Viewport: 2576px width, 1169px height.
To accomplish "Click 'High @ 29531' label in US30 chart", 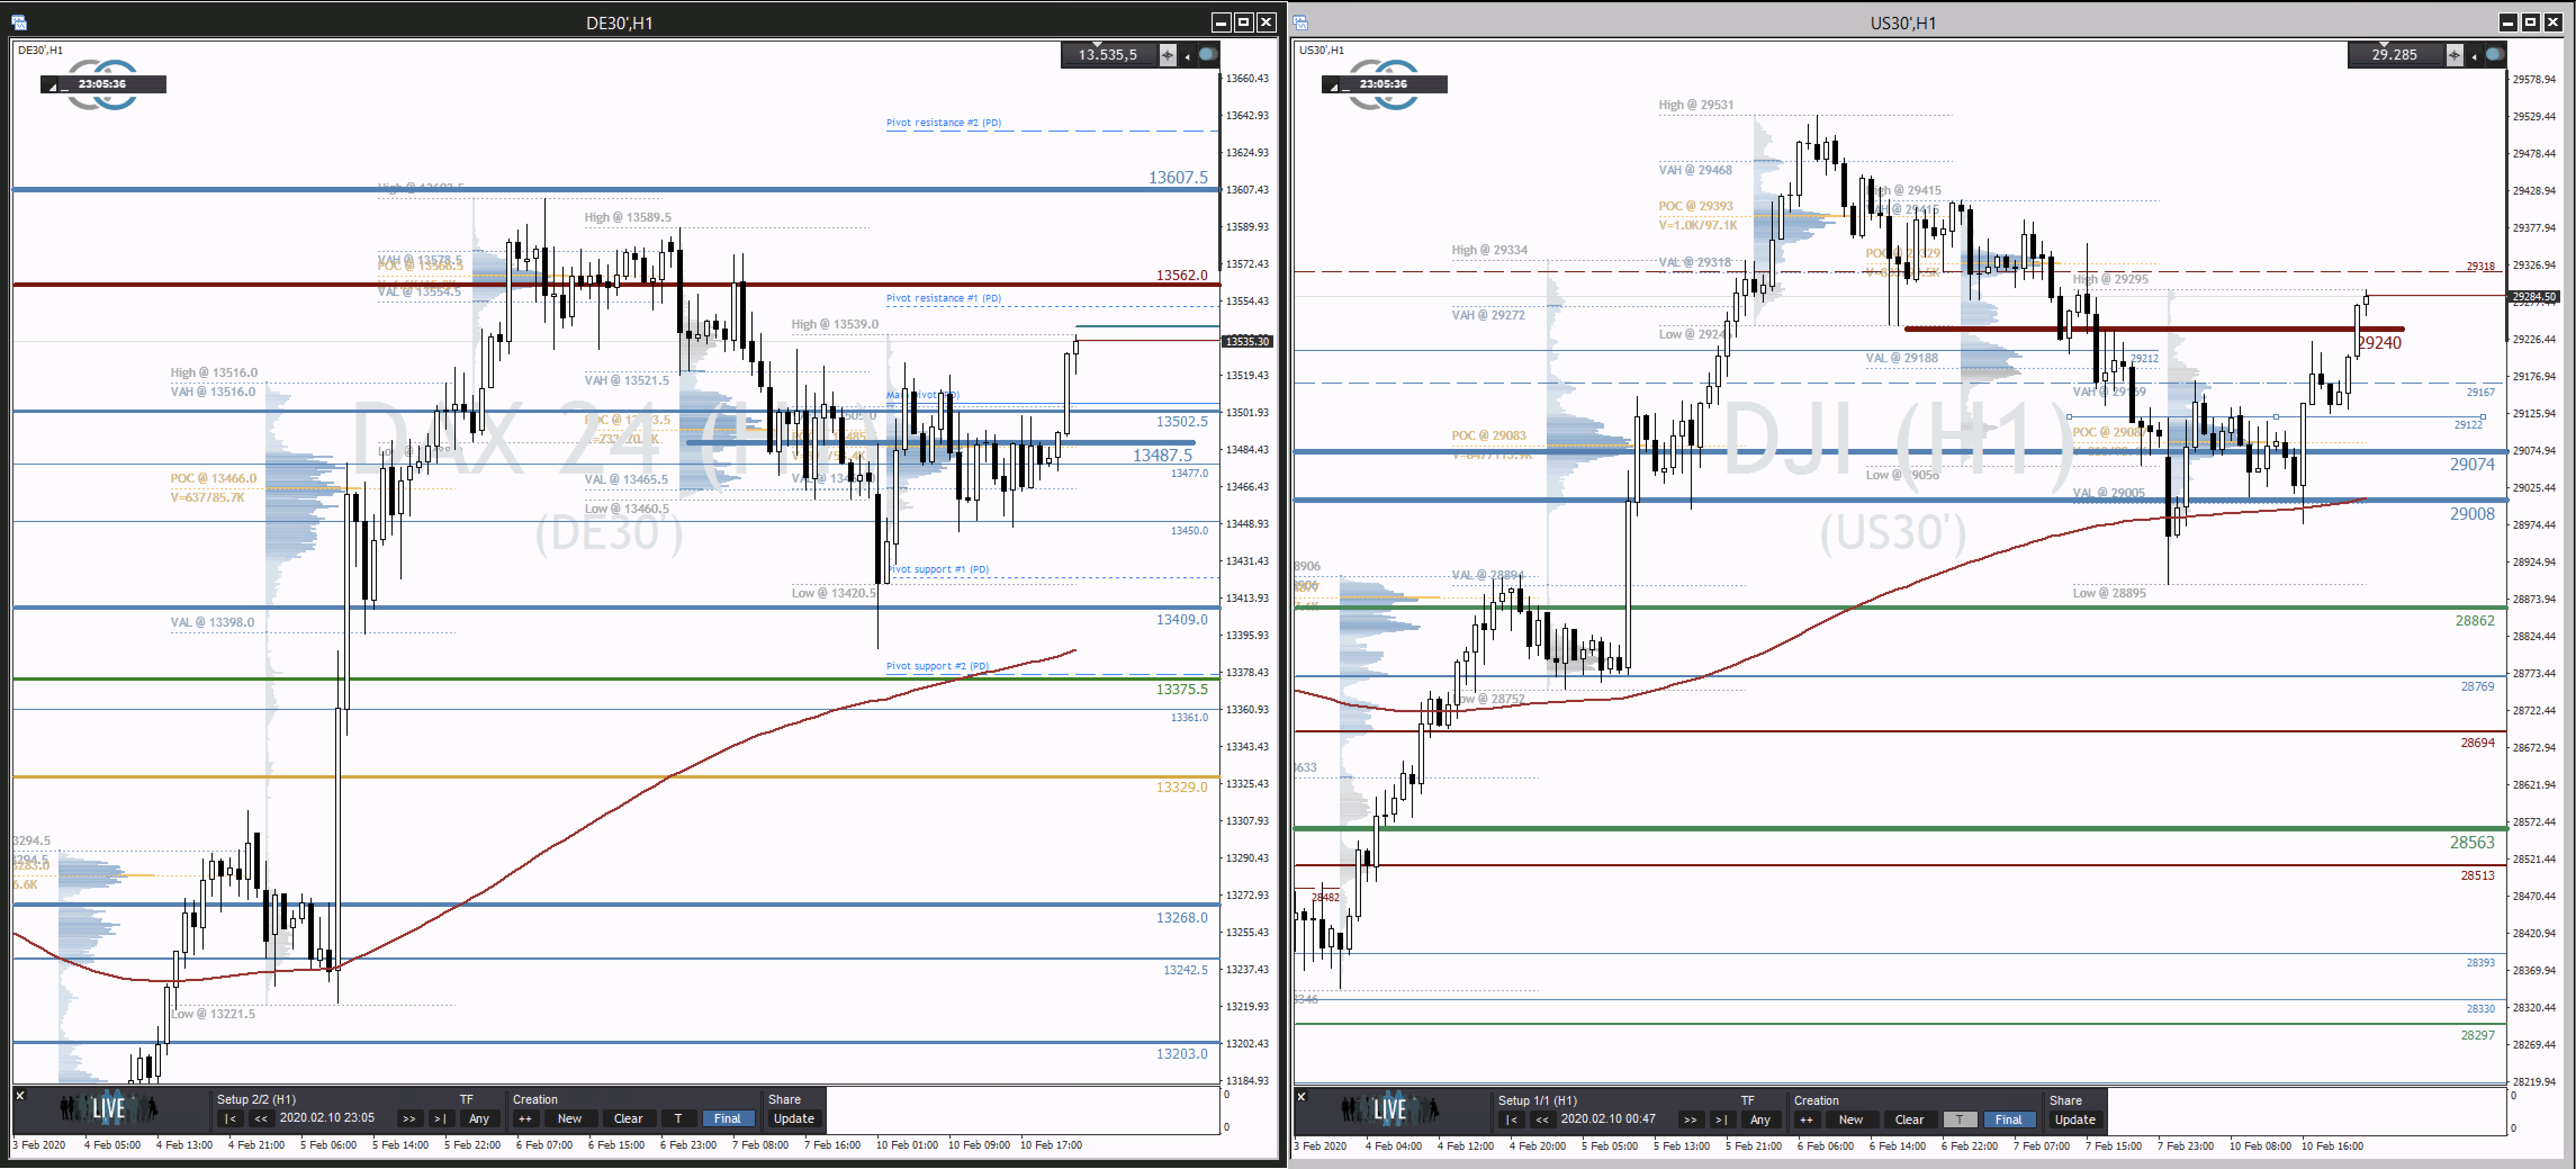I will 1696,105.
